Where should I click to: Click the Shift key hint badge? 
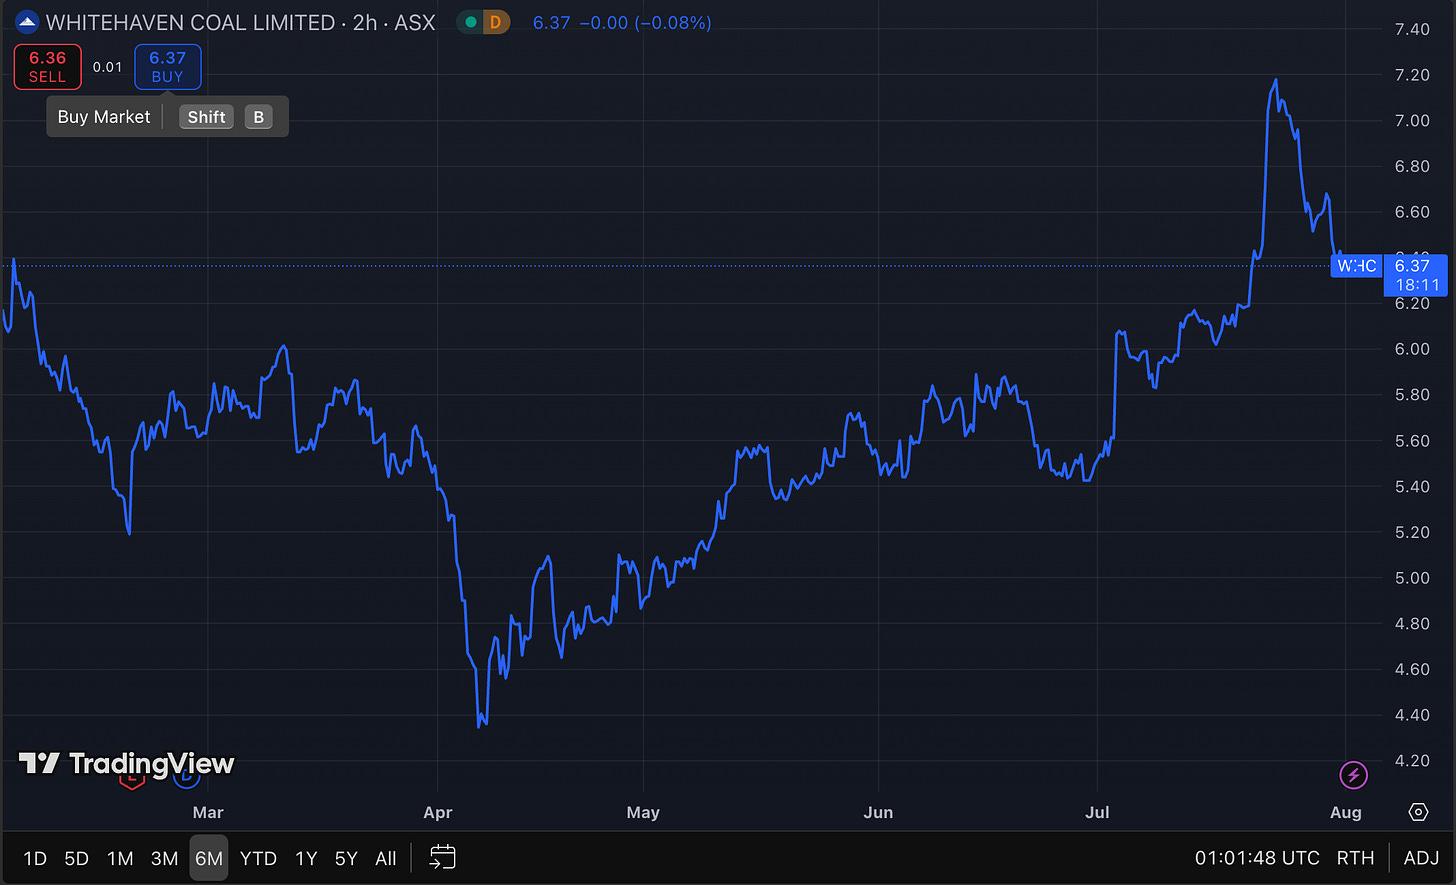pyautogui.click(x=206, y=117)
